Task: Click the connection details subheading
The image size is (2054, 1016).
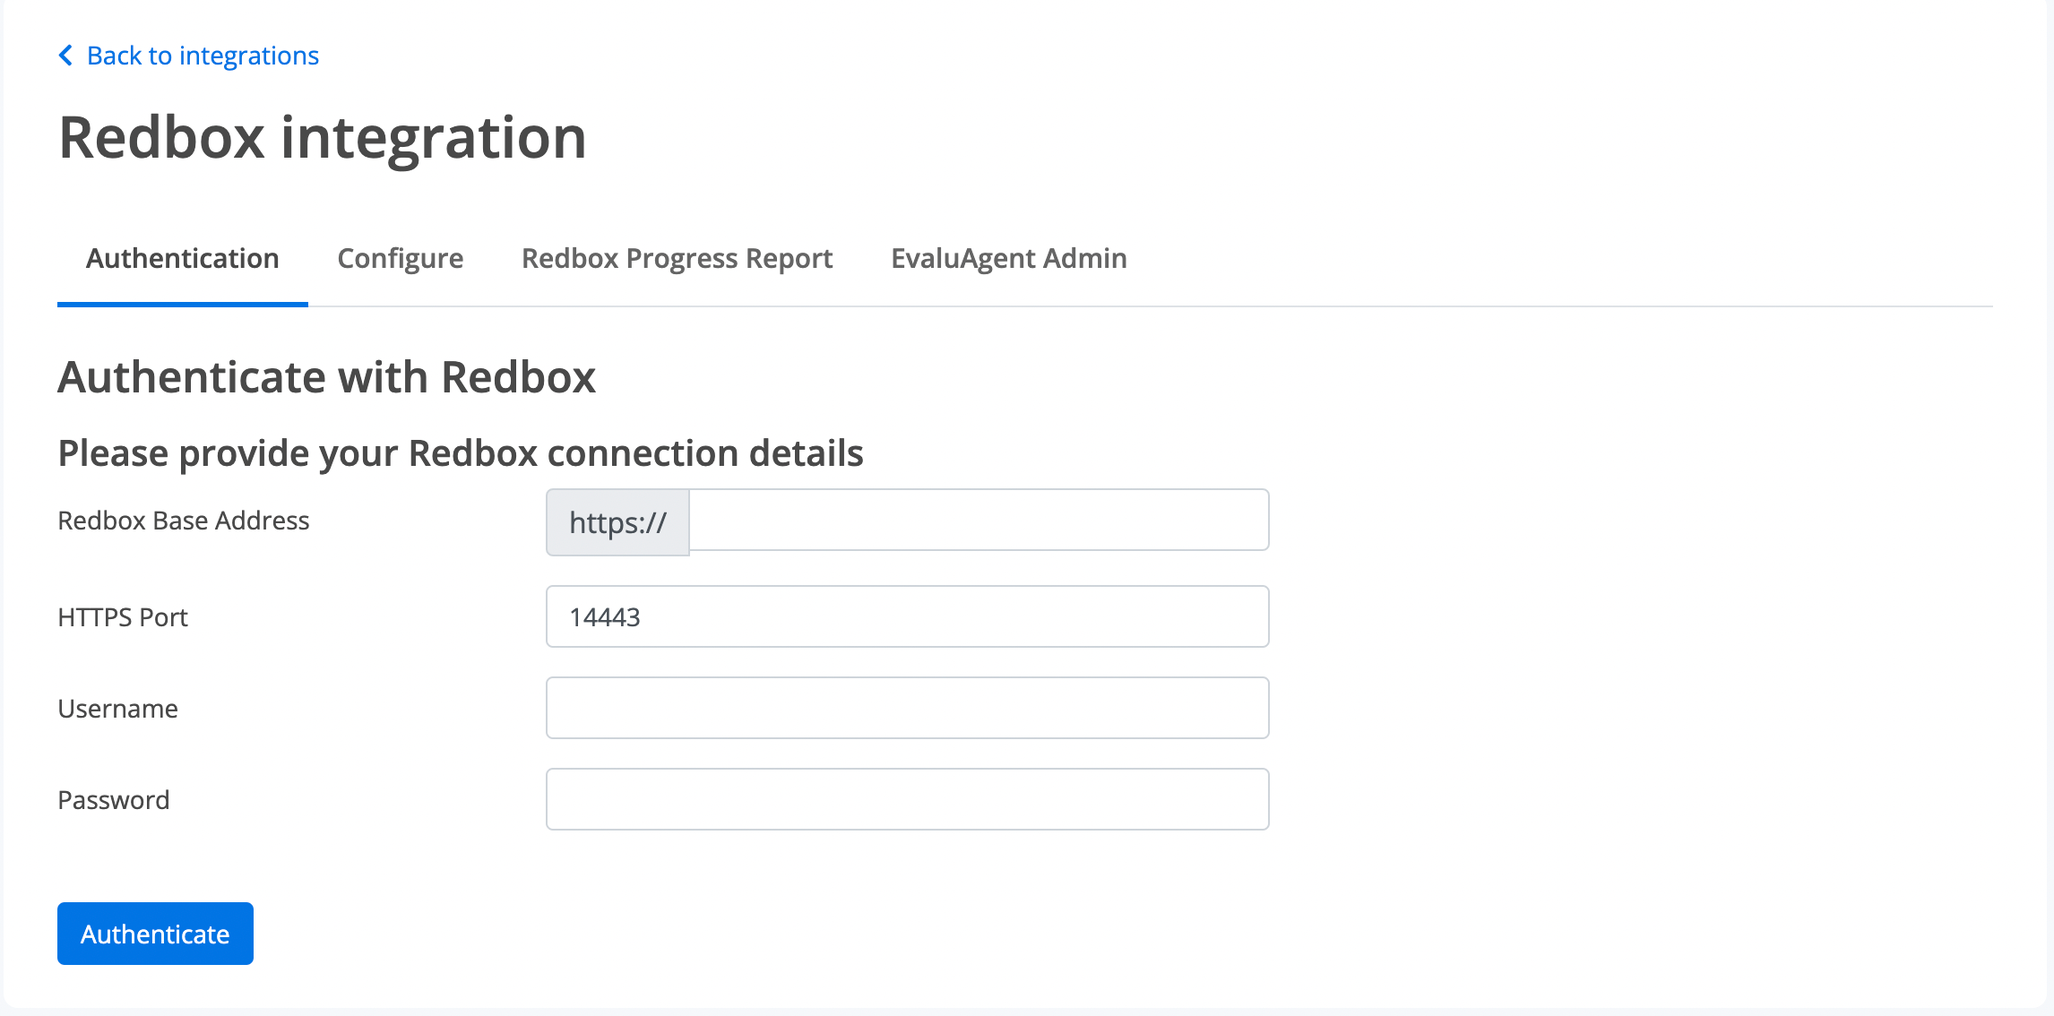Action: 460,453
